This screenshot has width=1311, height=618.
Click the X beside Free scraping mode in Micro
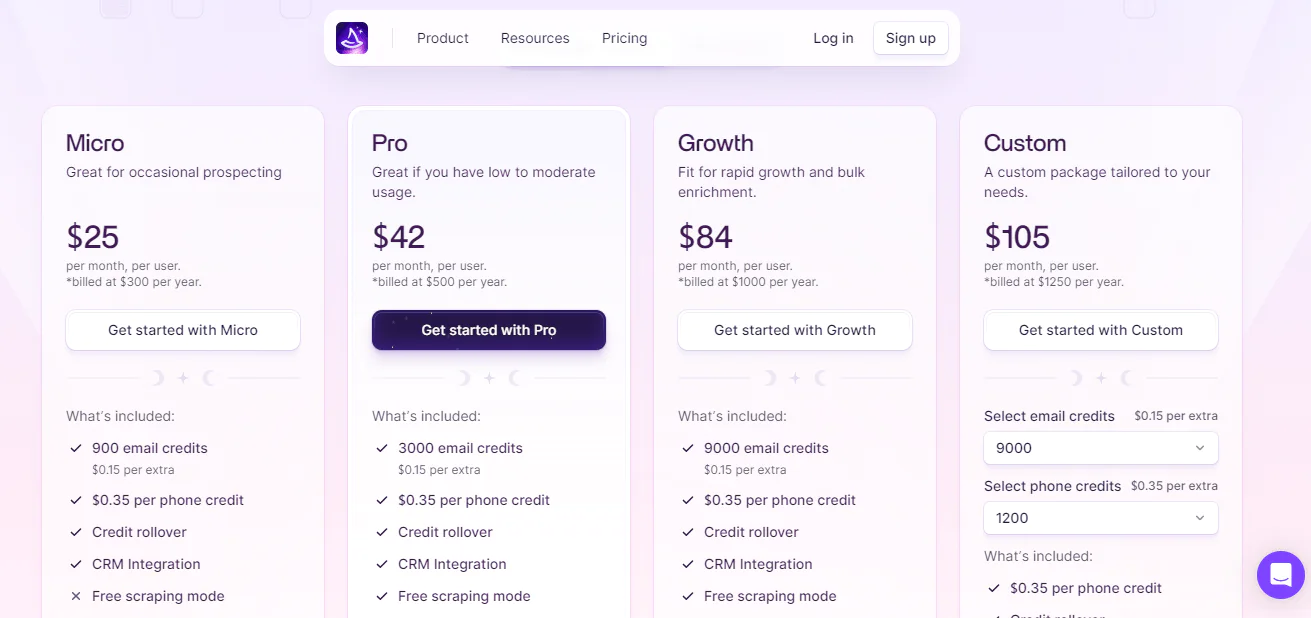[x=76, y=595]
